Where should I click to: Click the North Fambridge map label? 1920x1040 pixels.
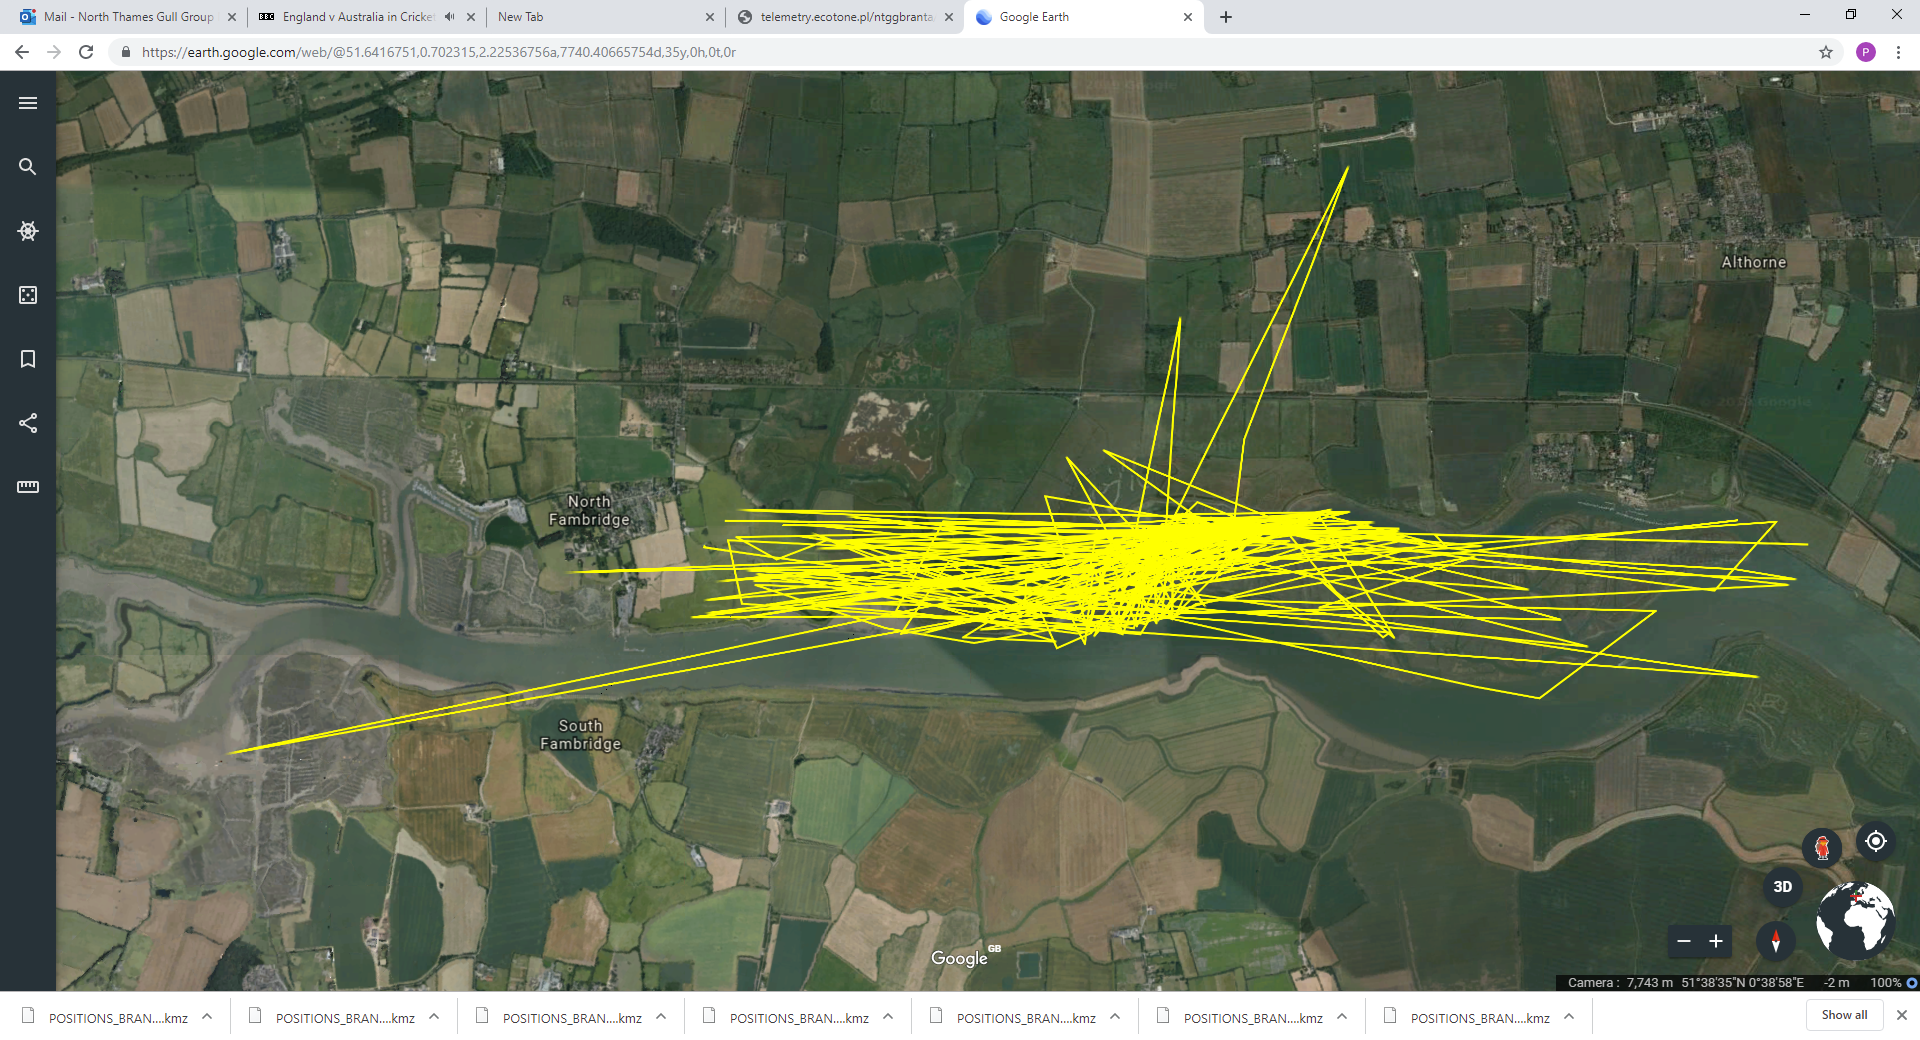click(x=589, y=510)
